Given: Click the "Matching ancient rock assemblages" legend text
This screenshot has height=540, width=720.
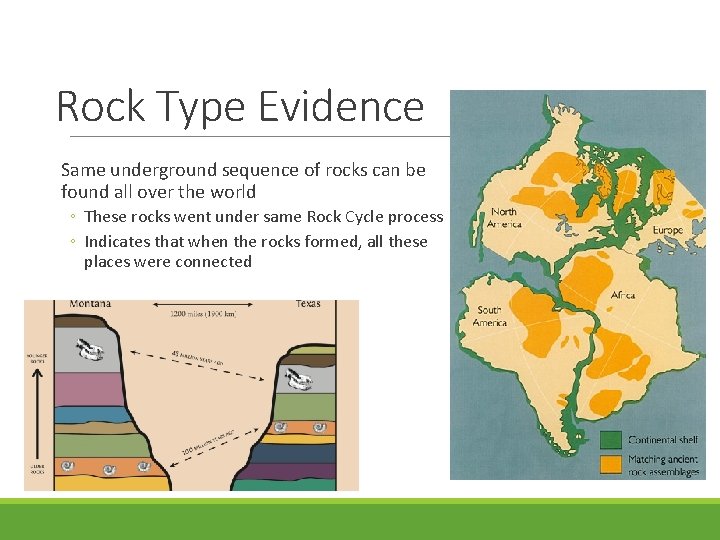Looking at the screenshot, I should tap(664, 465).
